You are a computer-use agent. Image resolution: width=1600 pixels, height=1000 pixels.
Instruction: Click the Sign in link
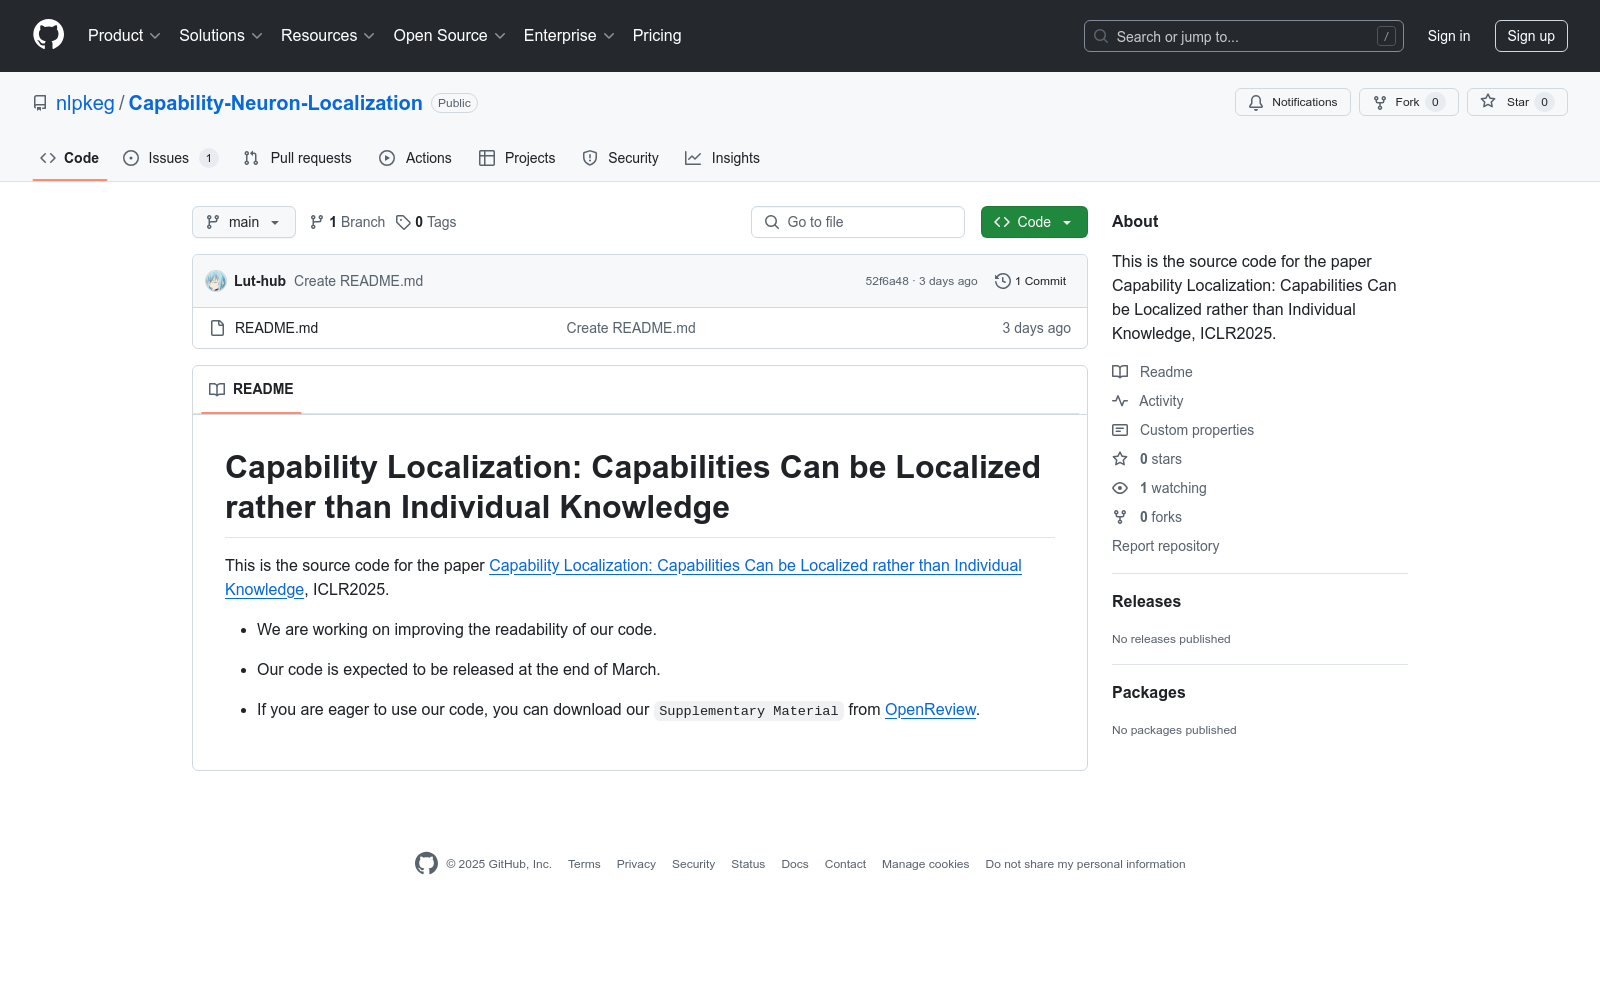coord(1449,36)
